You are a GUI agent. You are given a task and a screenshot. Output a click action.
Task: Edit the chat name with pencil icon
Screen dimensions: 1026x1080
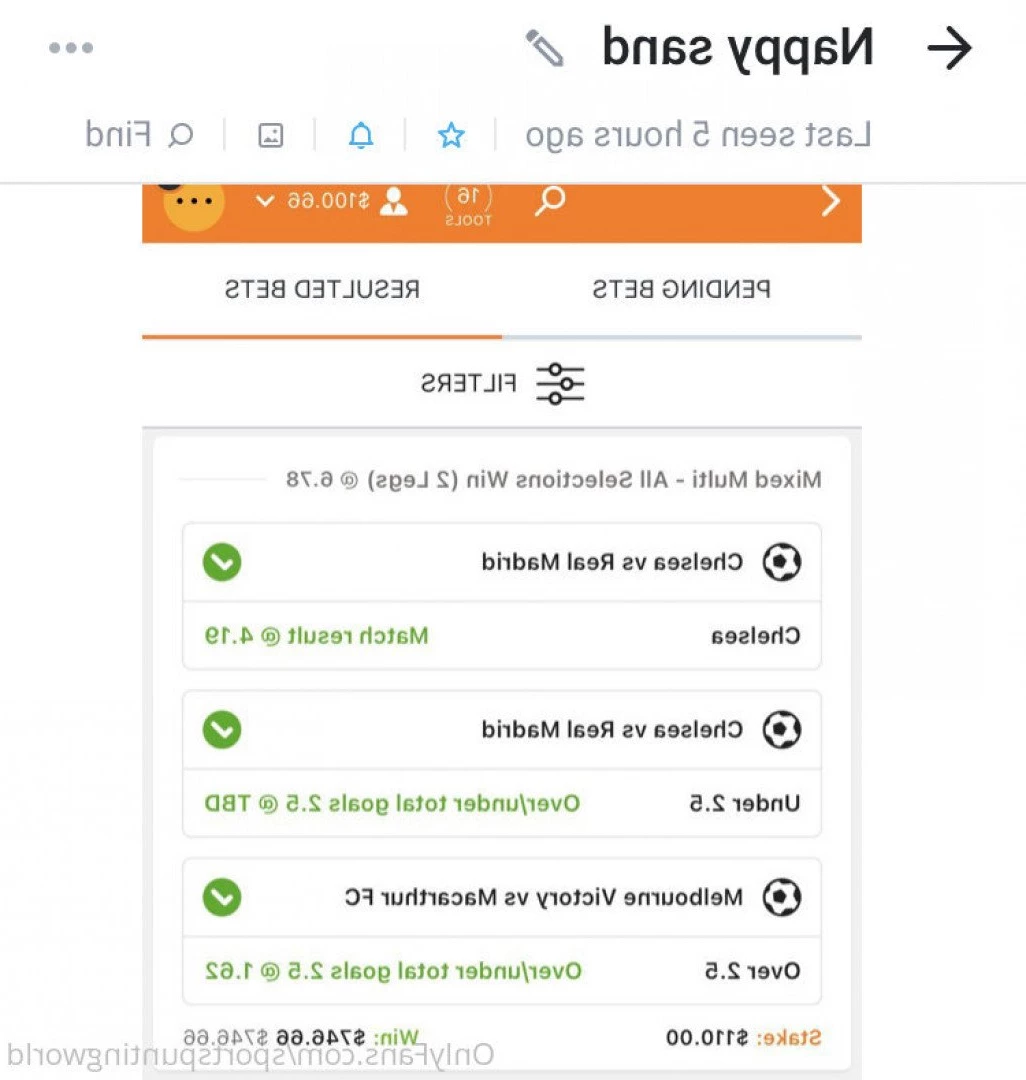tap(545, 48)
